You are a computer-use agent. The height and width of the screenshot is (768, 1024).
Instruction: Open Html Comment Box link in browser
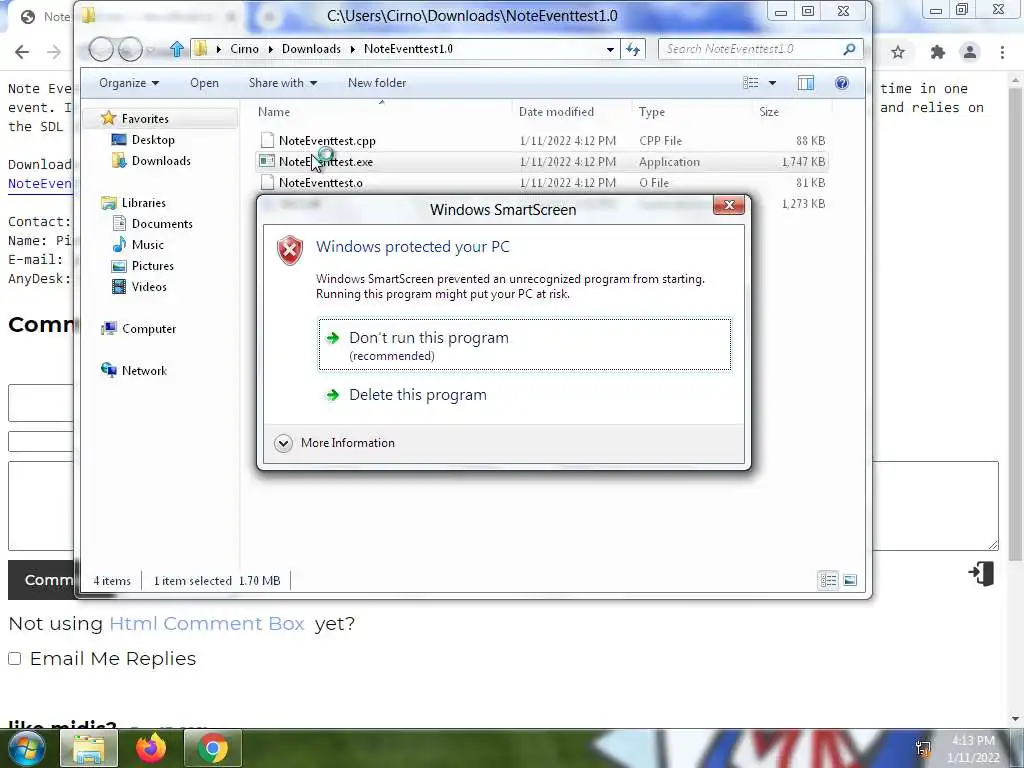point(206,624)
